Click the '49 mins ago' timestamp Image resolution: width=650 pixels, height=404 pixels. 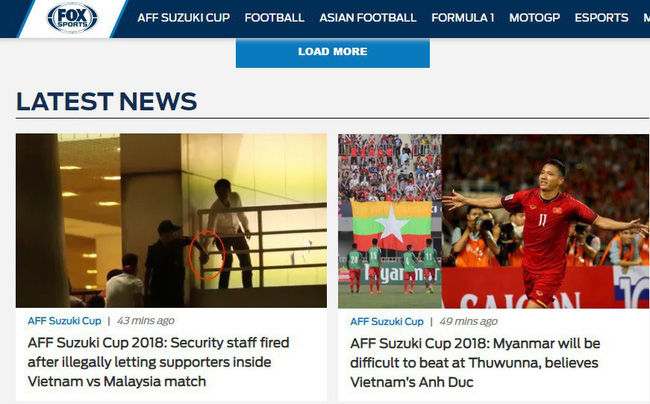click(468, 322)
